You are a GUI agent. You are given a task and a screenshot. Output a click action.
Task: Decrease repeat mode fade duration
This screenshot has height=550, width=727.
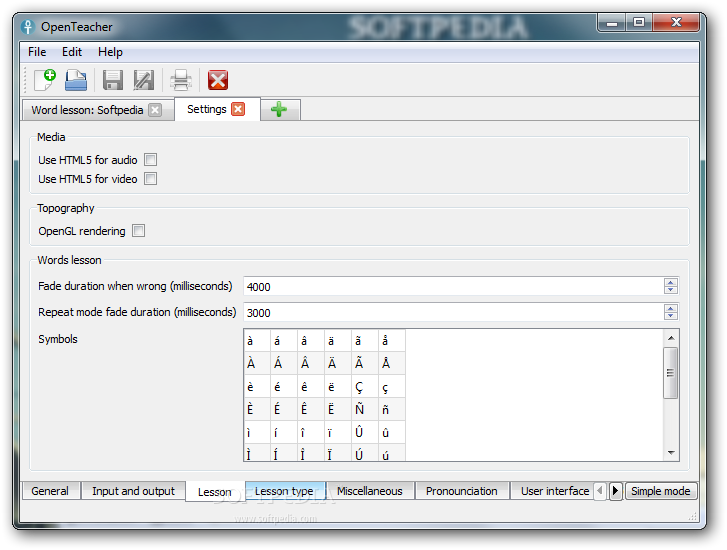[670, 316]
